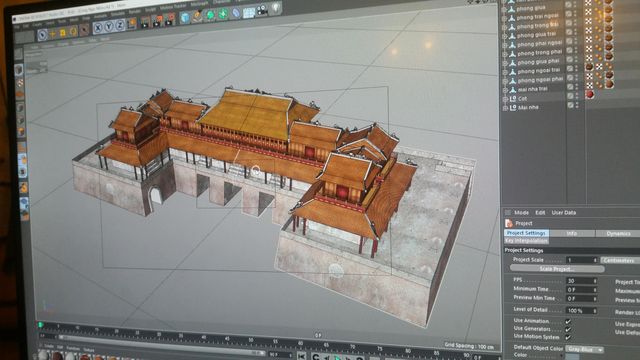Viewport: 640px width, 360px height.
Task: Open the User Data menu
Action: 564,213
